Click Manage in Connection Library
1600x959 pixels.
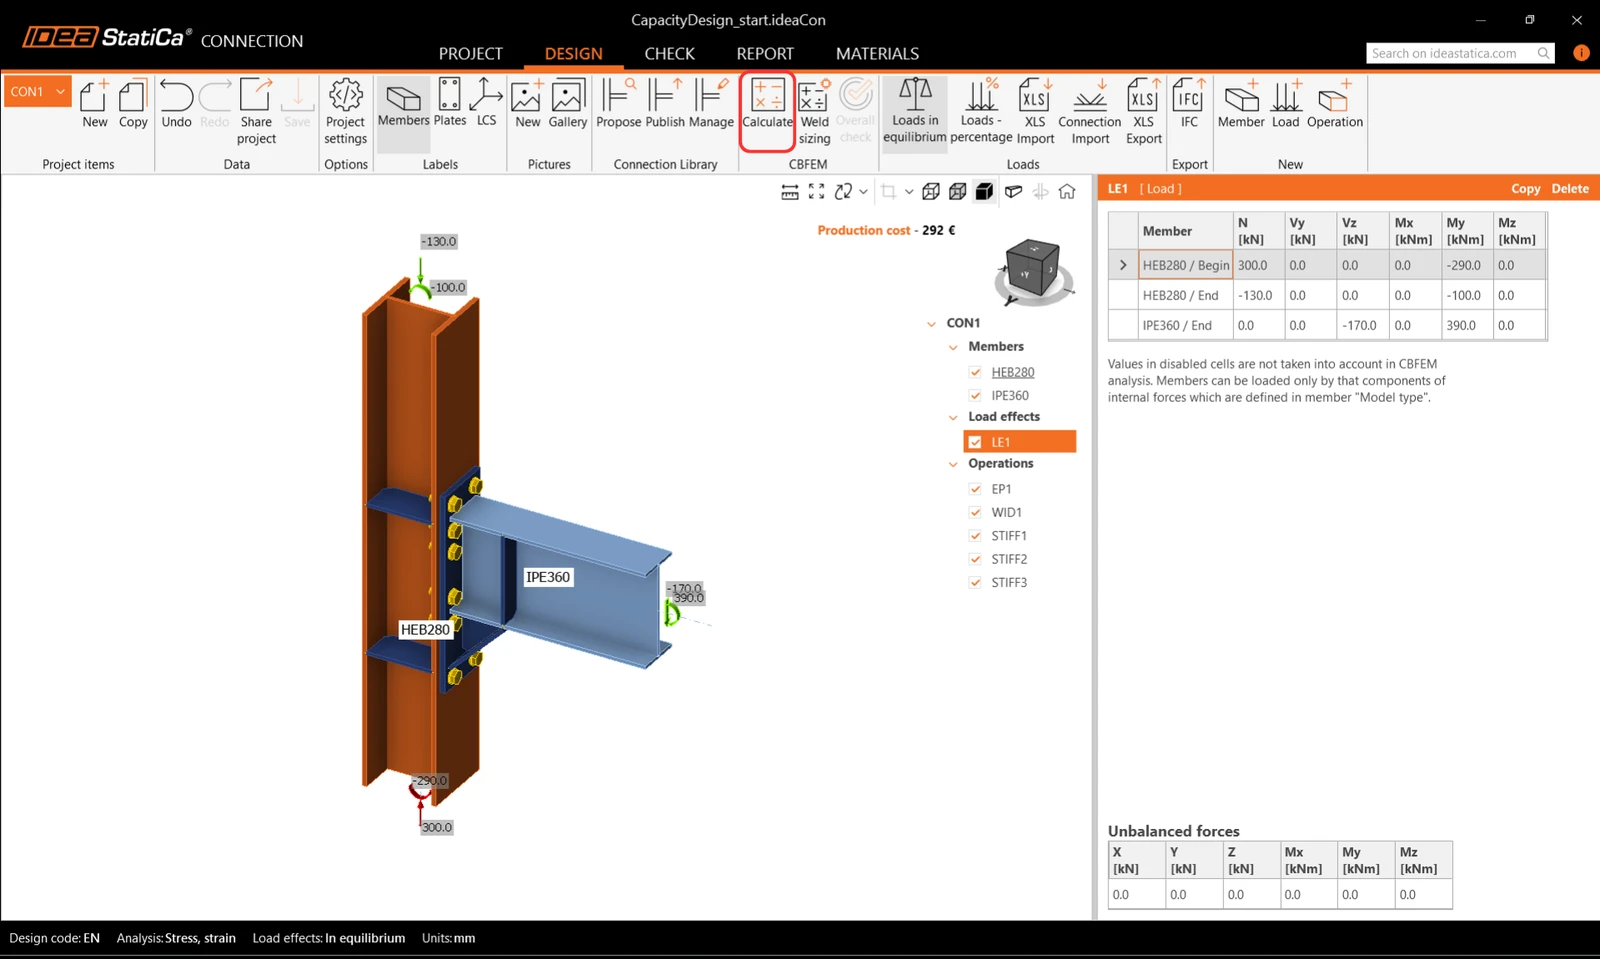coord(711,103)
